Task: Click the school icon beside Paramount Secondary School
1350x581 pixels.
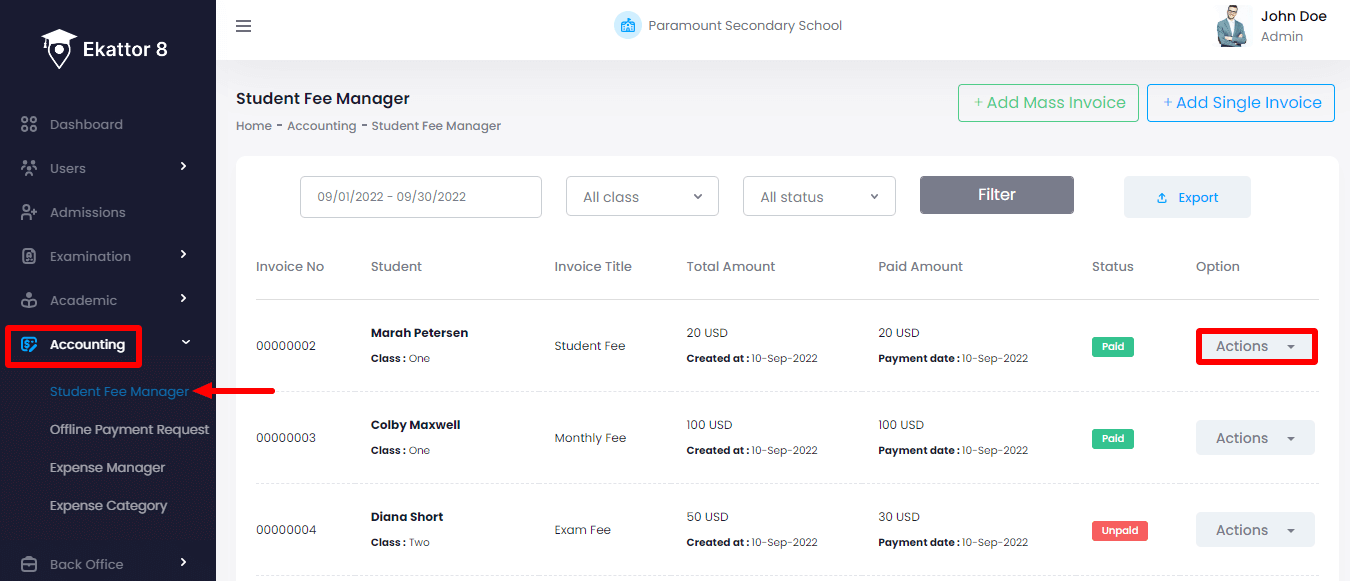Action: pos(627,26)
